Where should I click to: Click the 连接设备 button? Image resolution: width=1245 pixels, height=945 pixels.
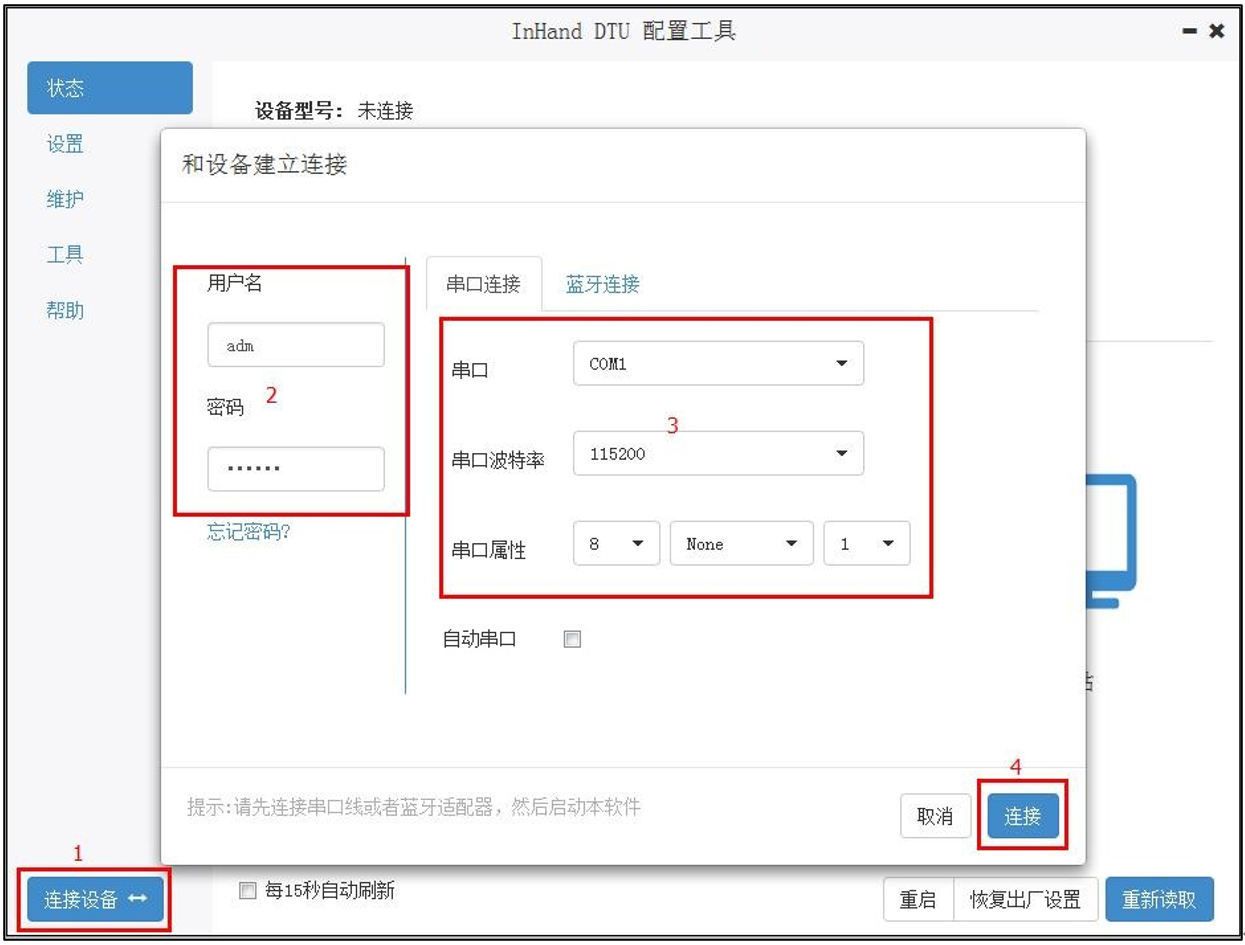tap(95, 899)
